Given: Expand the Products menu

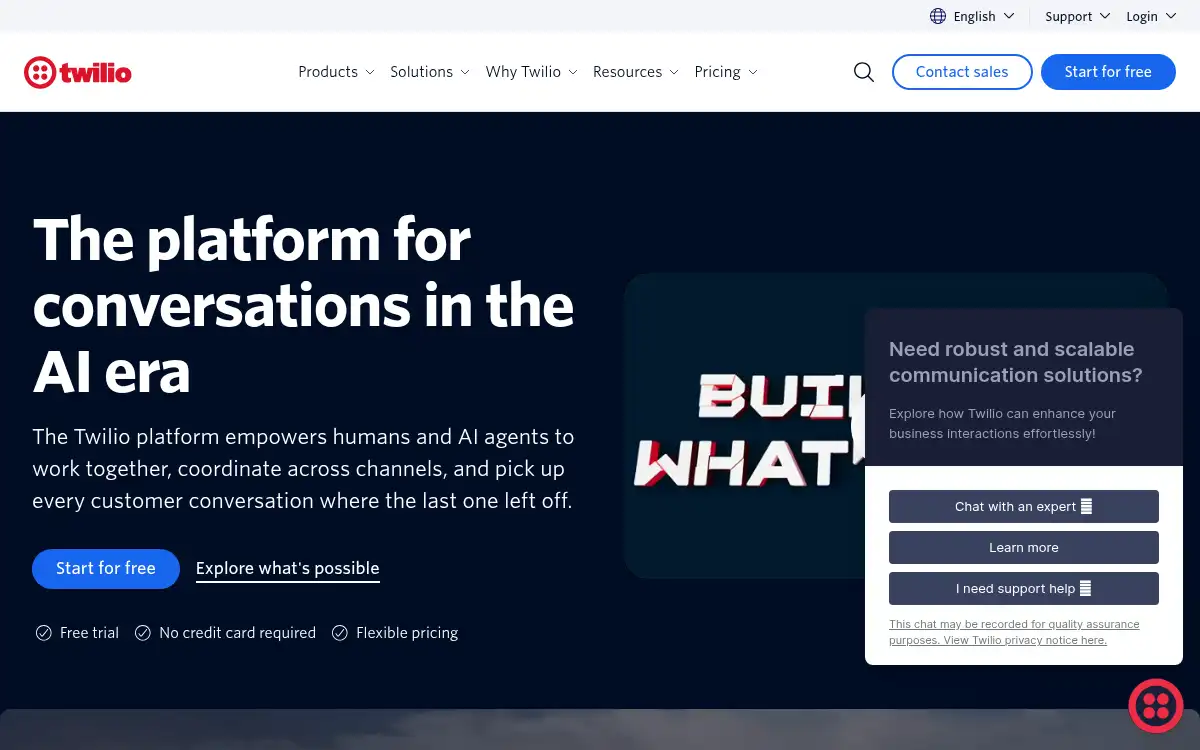Looking at the screenshot, I should [x=336, y=72].
